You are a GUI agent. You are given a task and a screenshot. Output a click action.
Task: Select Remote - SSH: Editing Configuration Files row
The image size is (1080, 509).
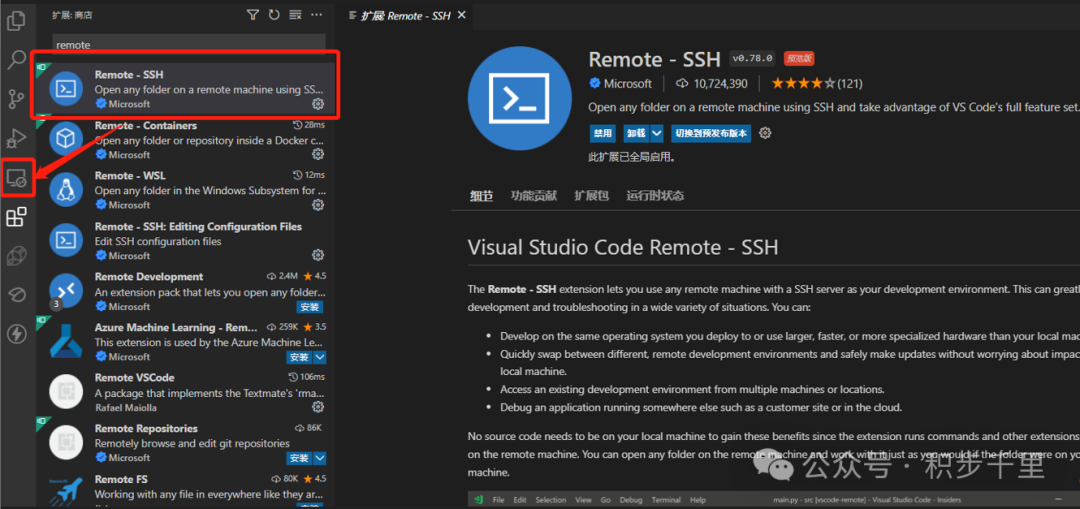pyautogui.click(x=186, y=240)
